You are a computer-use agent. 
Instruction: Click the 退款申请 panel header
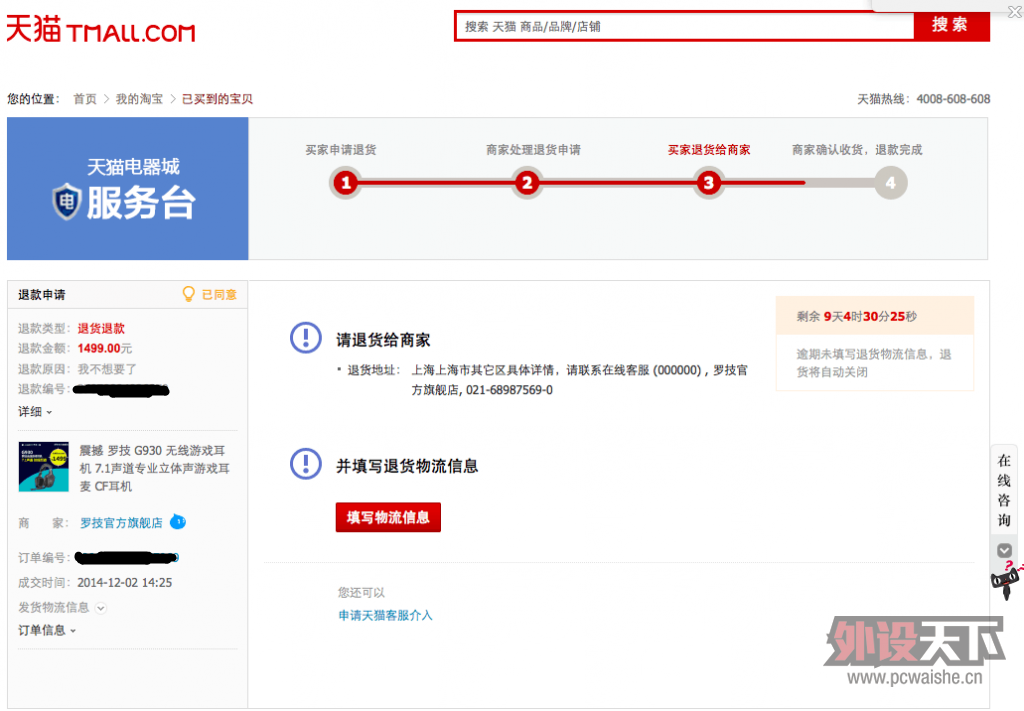128,294
